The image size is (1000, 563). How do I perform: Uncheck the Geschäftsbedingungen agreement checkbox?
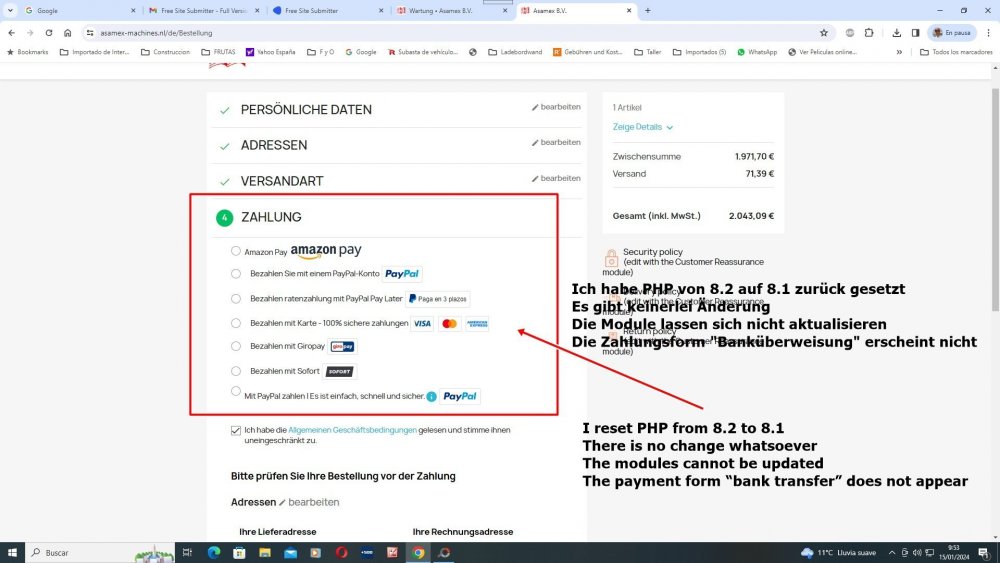pos(236,430)
